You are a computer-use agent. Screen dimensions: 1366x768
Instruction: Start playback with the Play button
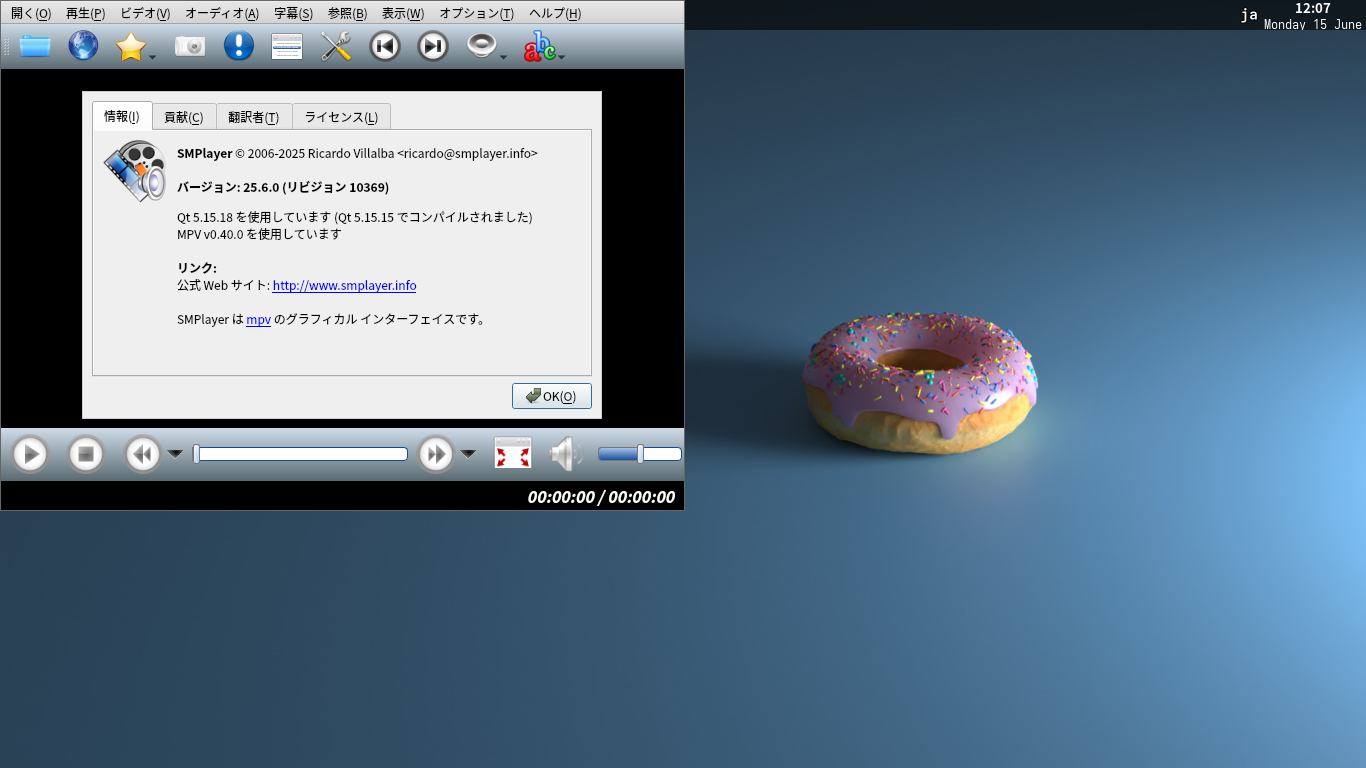[x=31, y=455]
